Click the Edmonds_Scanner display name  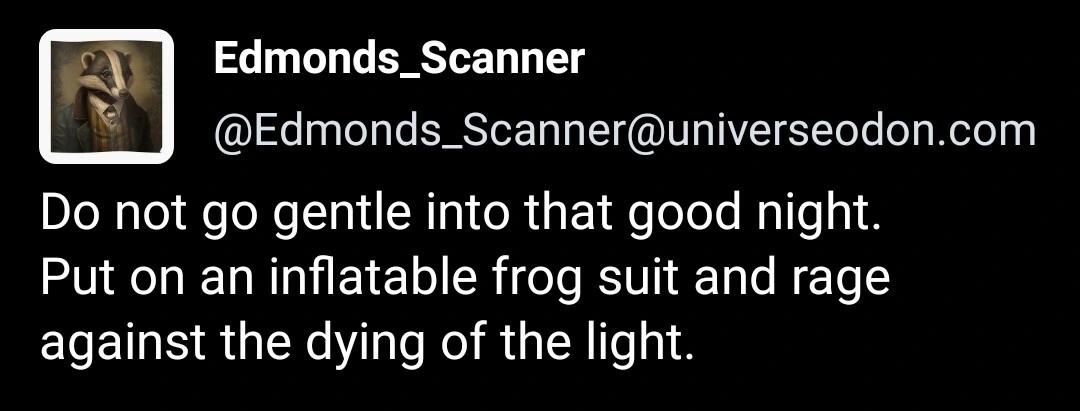pos(398,60)
